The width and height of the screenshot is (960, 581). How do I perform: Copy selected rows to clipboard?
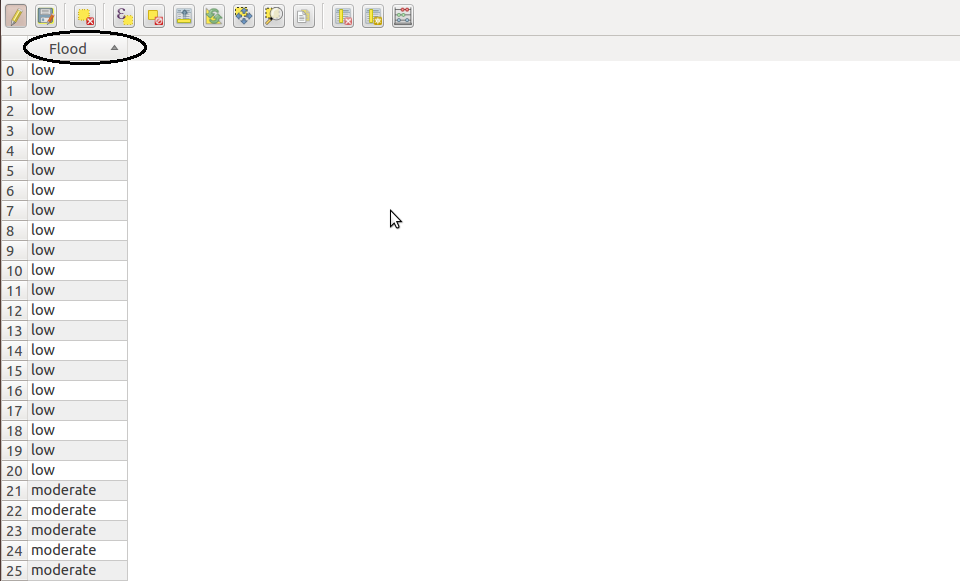point(304,17)
